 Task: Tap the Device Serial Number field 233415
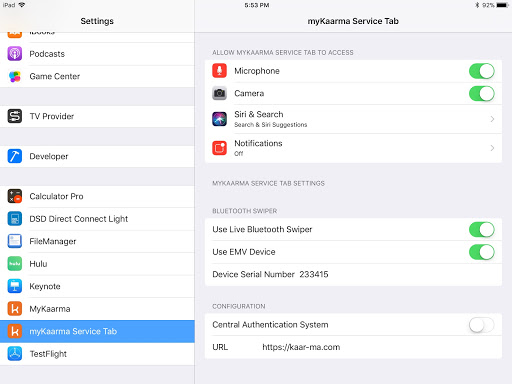click(x=353, y=275)
